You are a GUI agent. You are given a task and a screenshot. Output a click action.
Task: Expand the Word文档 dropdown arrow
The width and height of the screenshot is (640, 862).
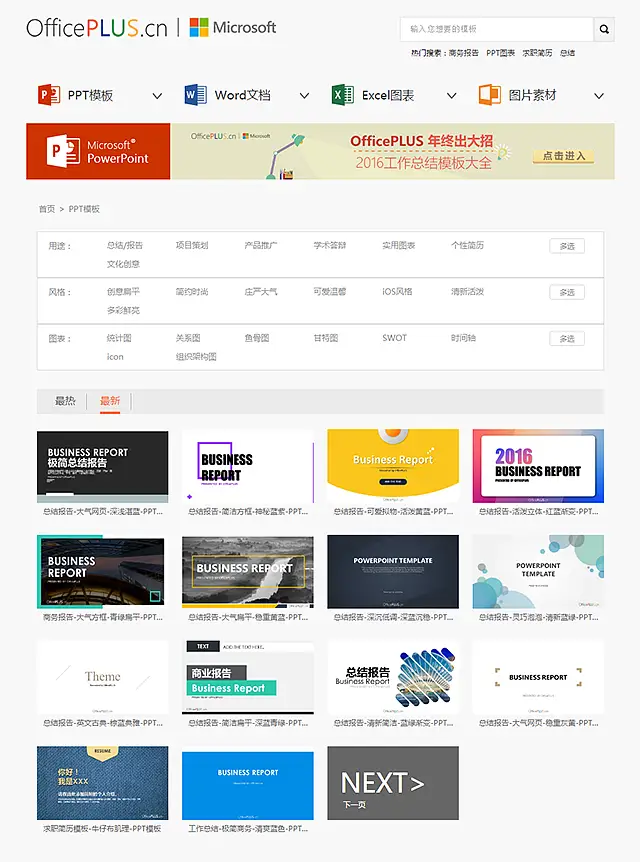tap(304, 96)
